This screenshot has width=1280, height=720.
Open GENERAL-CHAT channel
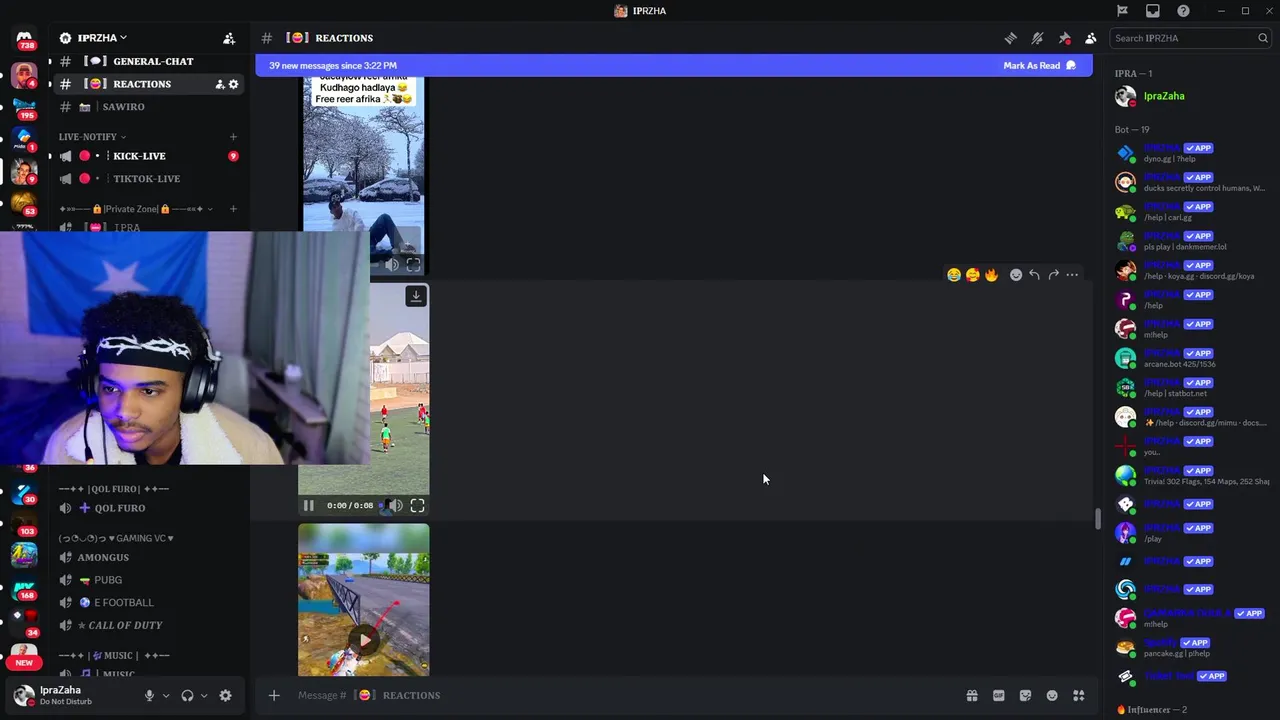(148, 62)
